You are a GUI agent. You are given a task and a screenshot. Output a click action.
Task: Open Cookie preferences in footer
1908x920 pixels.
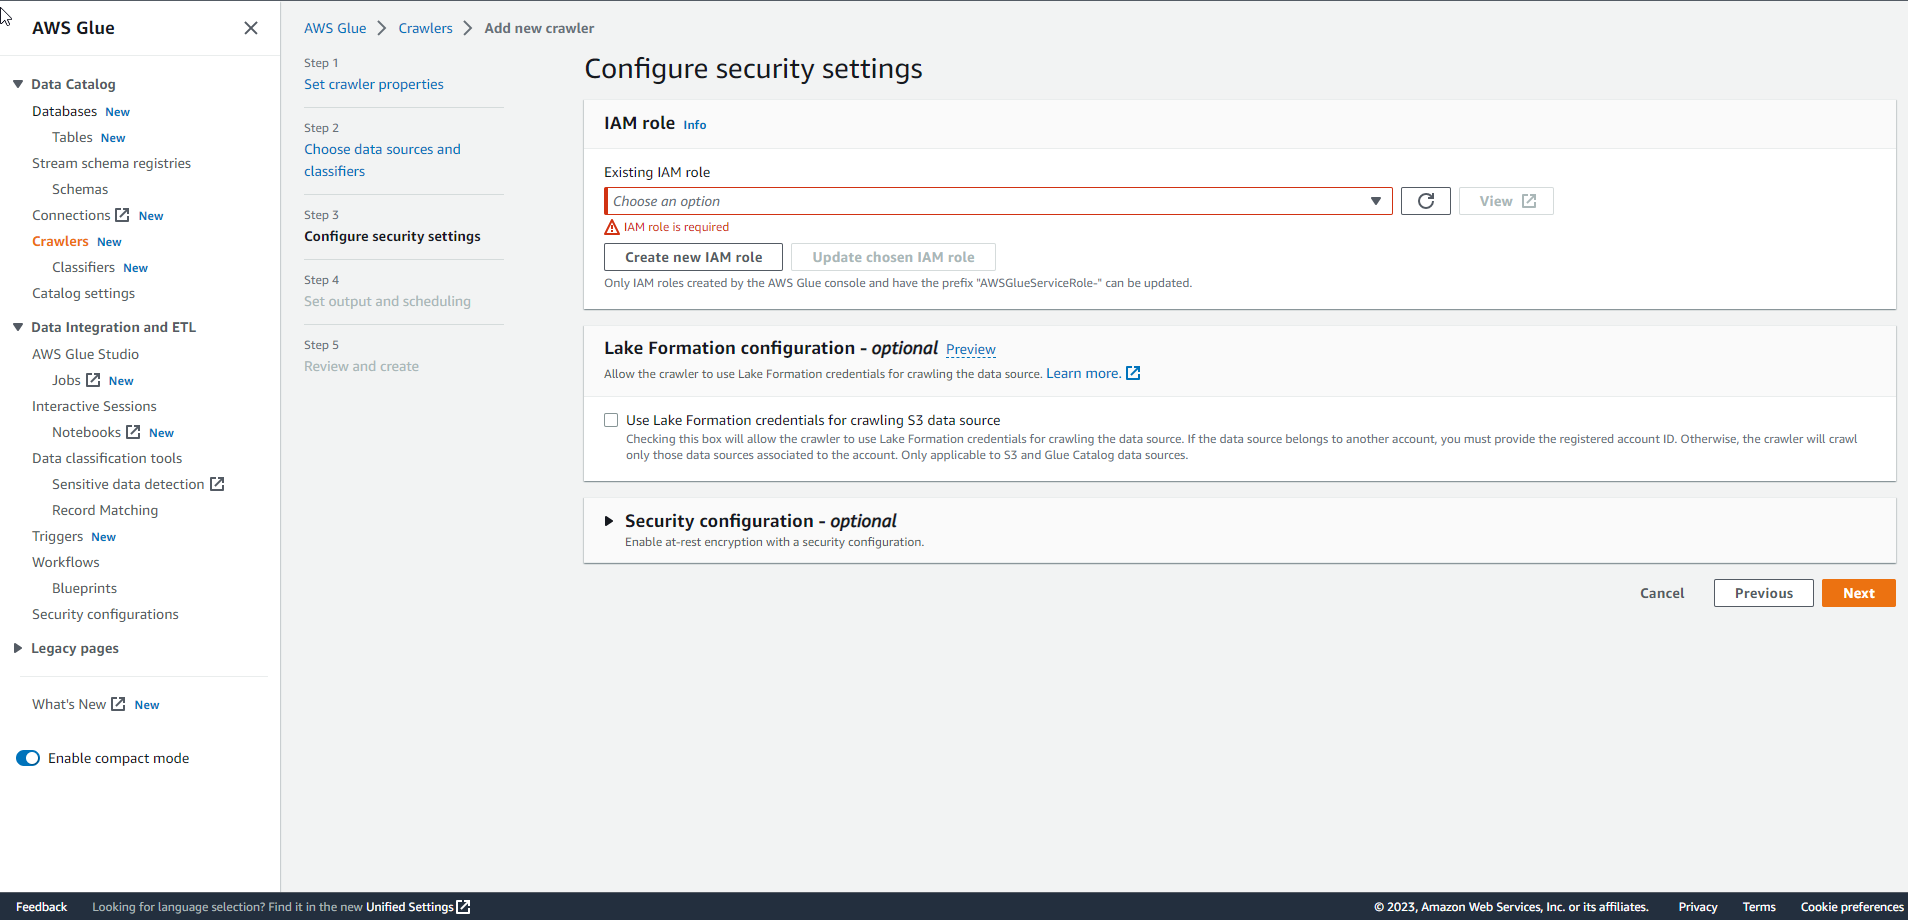tap(1851, 907)
